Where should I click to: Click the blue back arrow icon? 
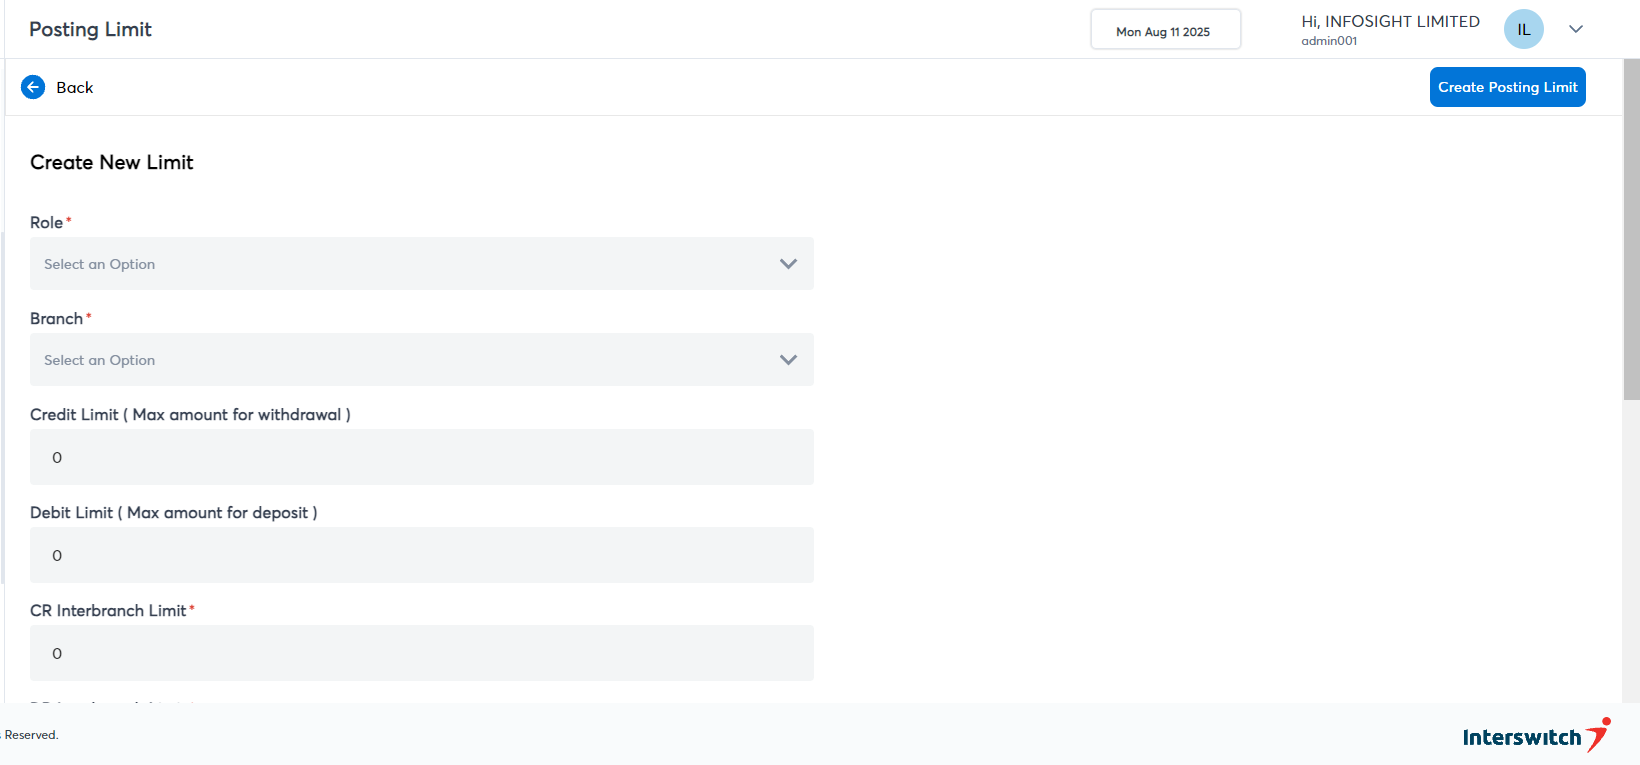click(x=33, y=87)
